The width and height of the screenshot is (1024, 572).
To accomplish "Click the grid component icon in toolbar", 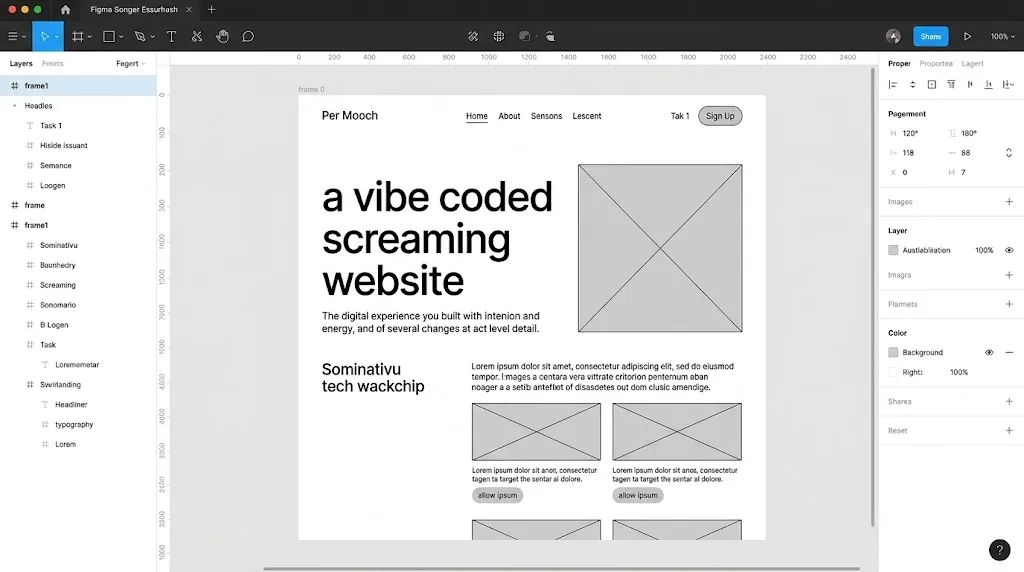I will click(x=499, y=37).
